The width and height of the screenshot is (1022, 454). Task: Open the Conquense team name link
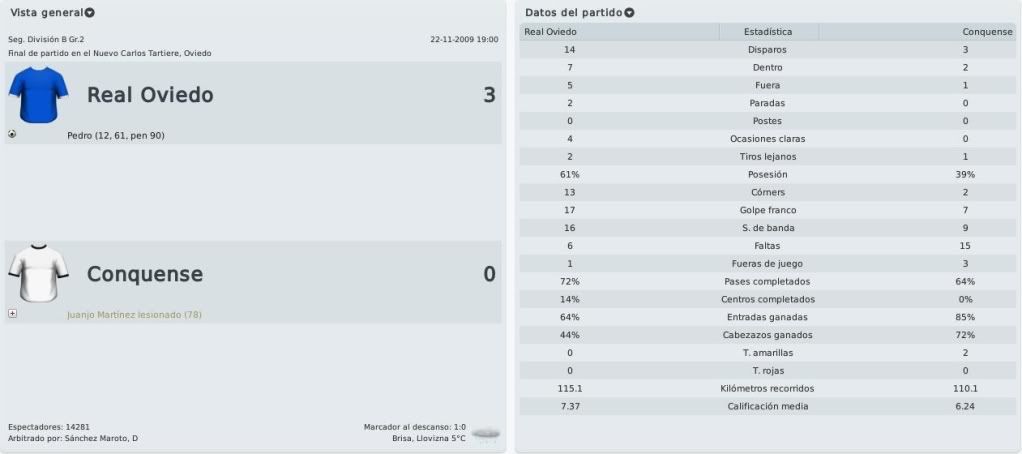pos(145,274)
